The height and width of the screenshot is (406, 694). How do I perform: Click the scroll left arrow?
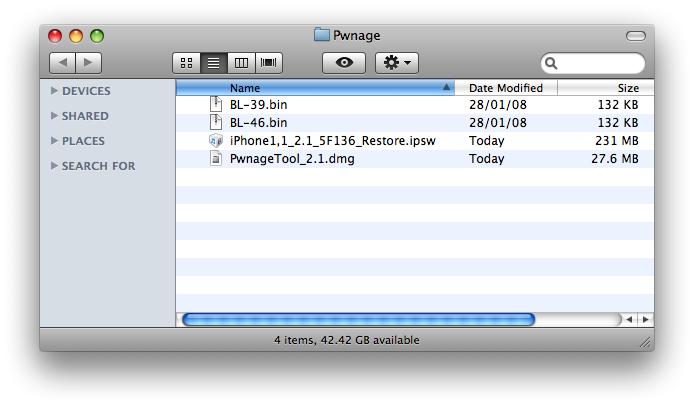coord(629,319)
